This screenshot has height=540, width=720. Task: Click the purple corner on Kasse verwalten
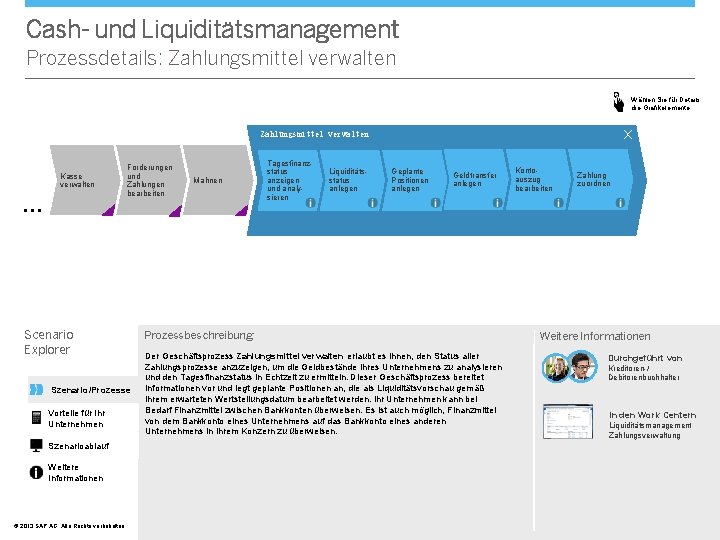pyautogui.click(x=109, y=210)
